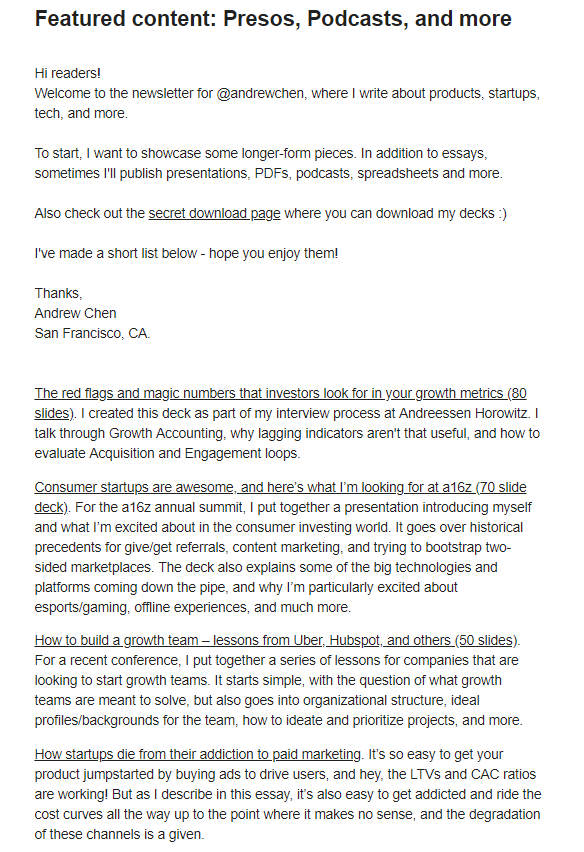Screen dimensions: 584x852
Task: Select the "Hi readers!" greeting line
Action: coord(68,73)
